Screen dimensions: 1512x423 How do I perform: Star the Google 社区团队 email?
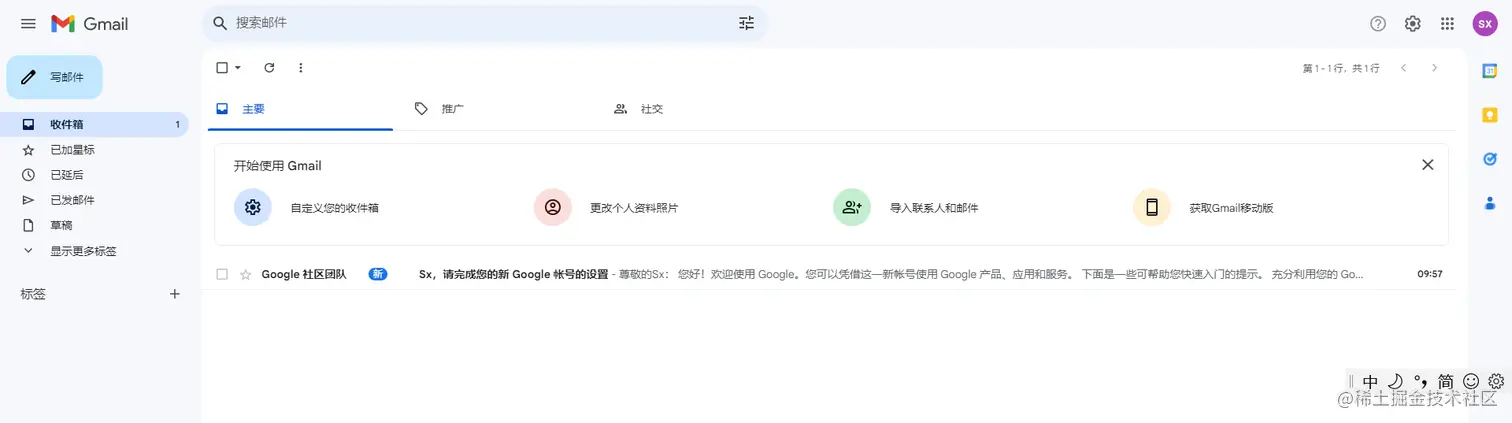pos(245,274)
